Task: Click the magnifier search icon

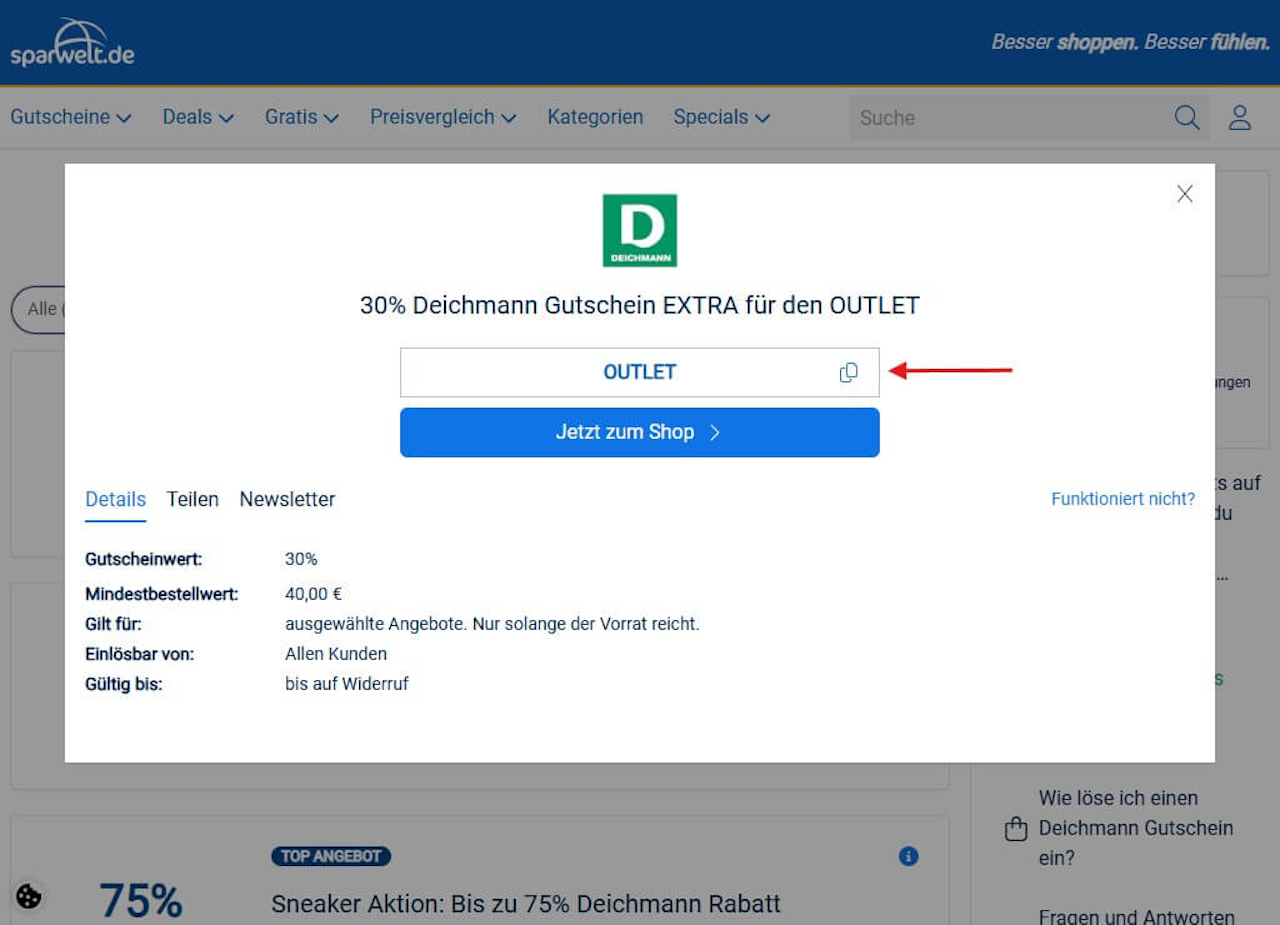Action: click(1187, 118)
